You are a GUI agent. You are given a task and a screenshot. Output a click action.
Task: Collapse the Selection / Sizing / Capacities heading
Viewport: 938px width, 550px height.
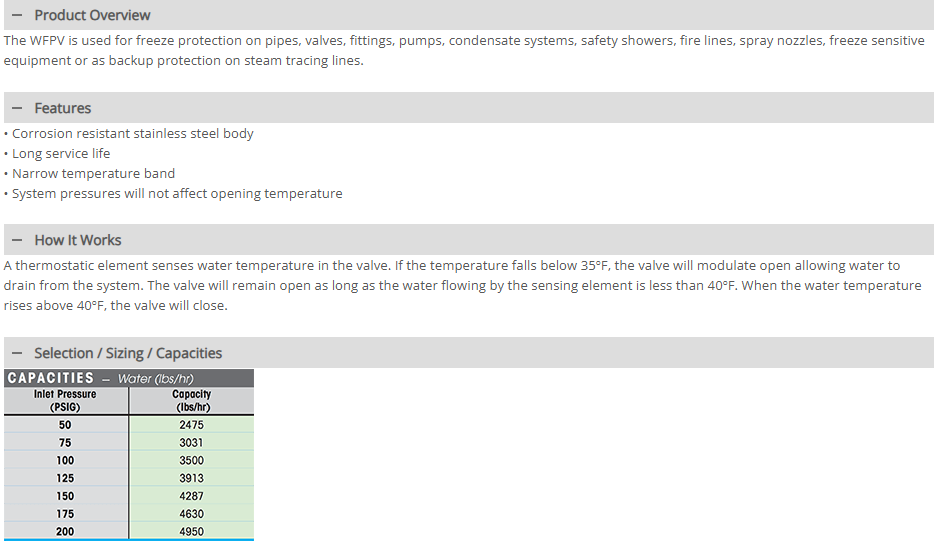tap(128, 353)
